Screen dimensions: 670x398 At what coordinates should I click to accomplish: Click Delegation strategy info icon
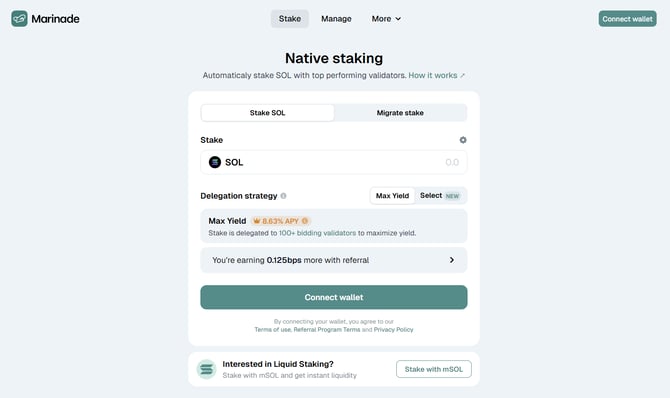[x=283, y=196]
